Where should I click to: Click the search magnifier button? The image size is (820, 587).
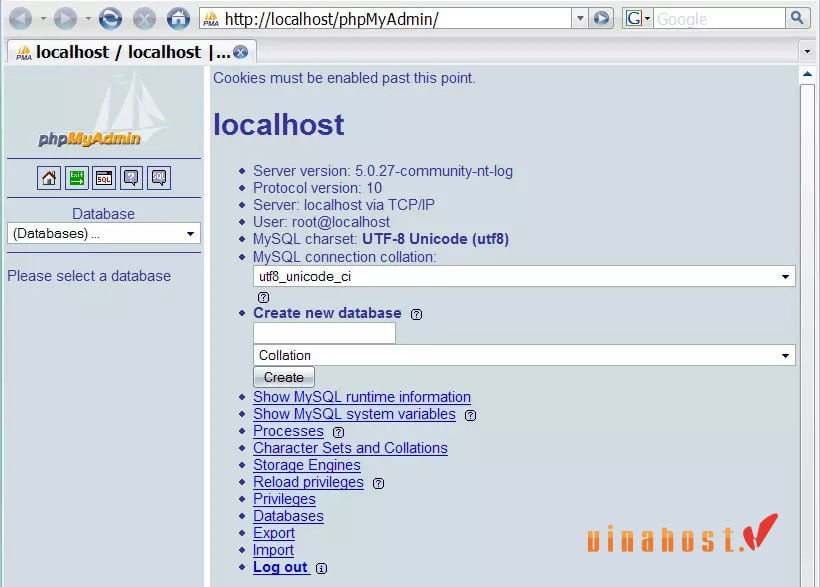click(797, 18)
